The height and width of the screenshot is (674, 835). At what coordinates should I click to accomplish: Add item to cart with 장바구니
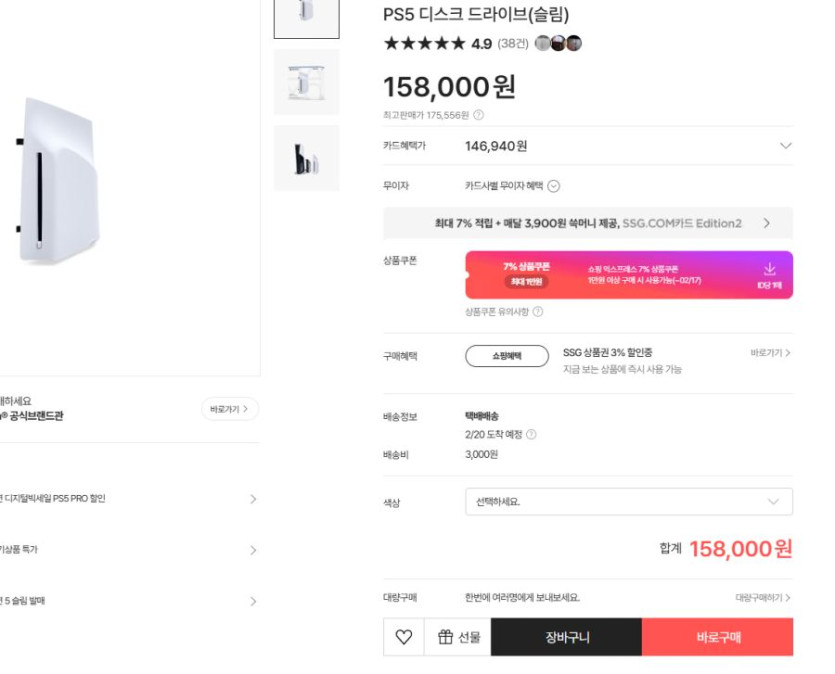[566, 637]
